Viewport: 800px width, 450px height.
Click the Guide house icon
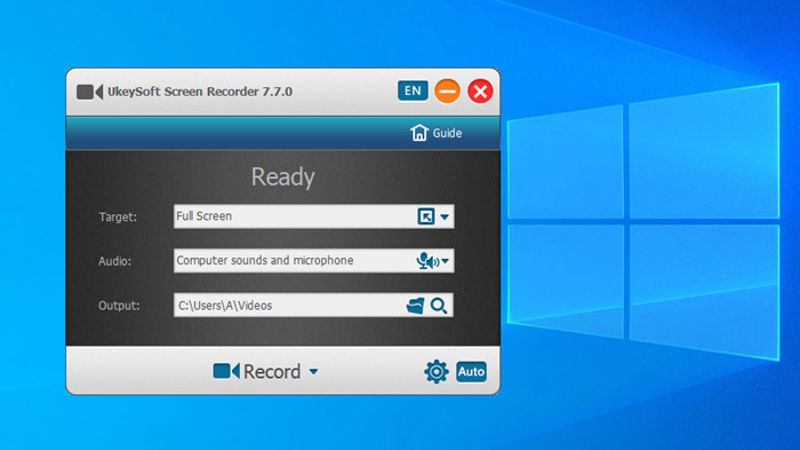tap(419, 133)
